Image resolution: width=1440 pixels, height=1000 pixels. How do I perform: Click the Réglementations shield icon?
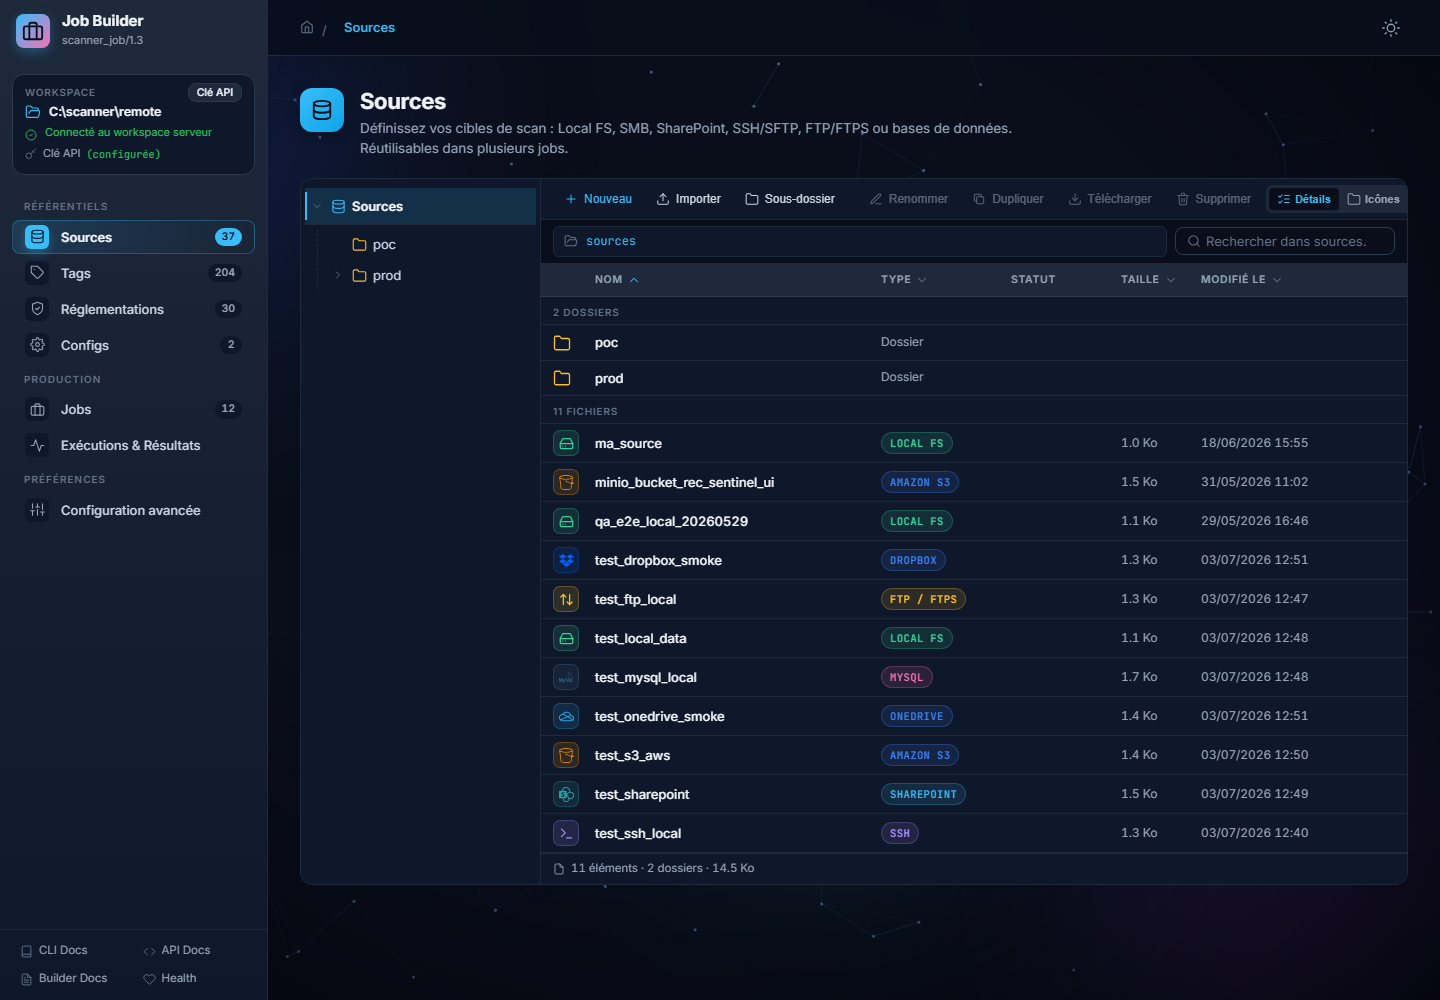click(37, 309)
